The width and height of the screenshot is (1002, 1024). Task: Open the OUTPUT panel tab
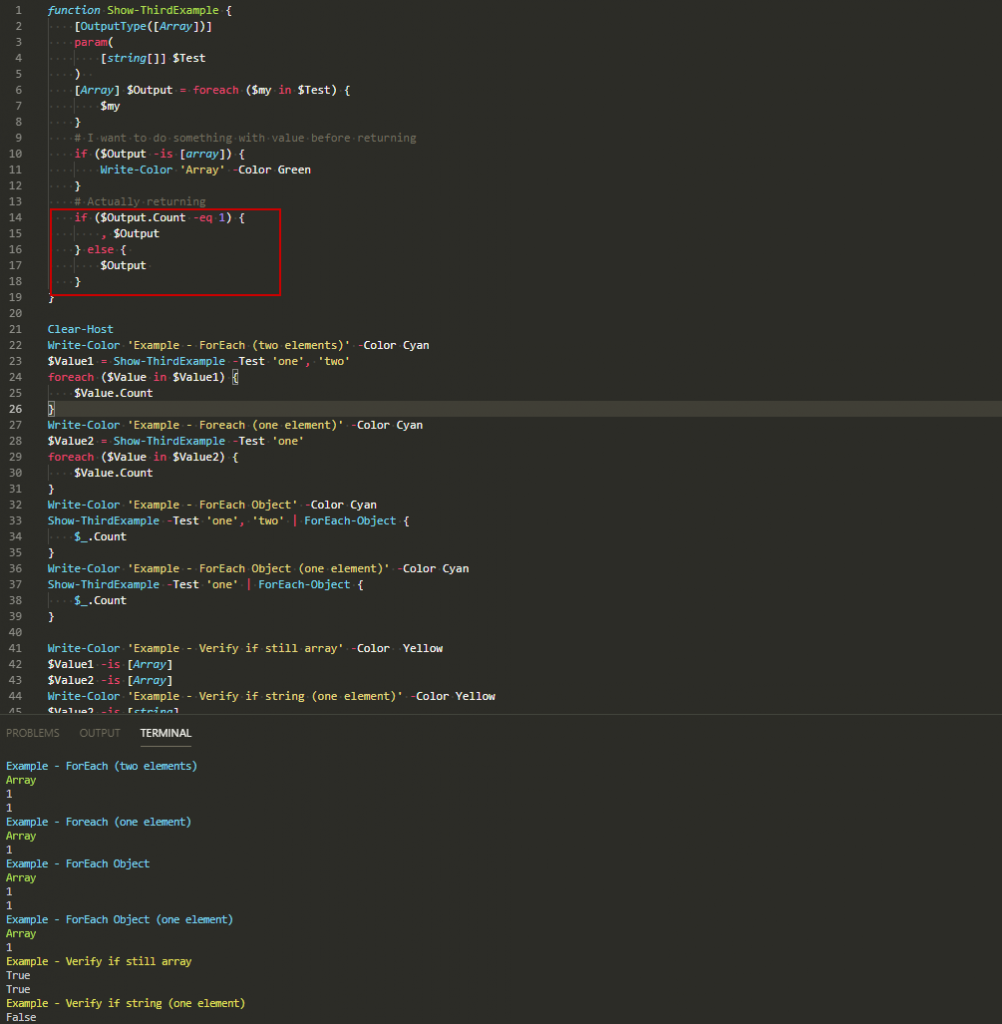point(99,732)
